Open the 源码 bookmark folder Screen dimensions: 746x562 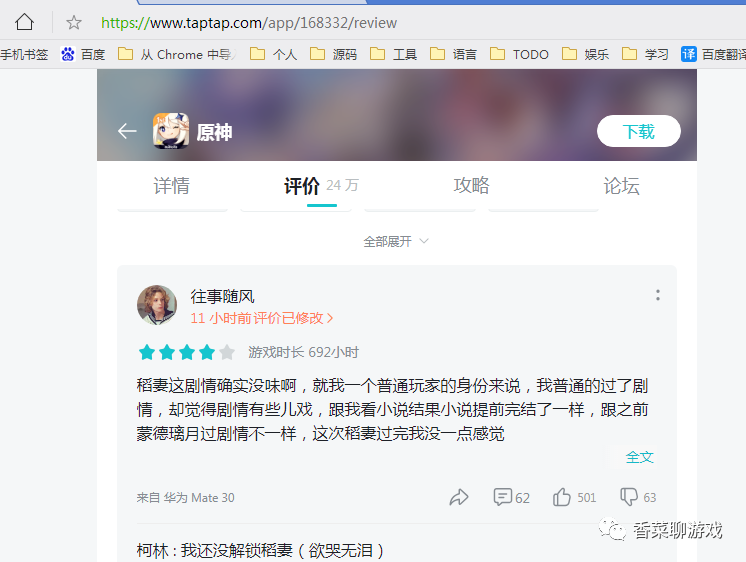pos(334,55)
